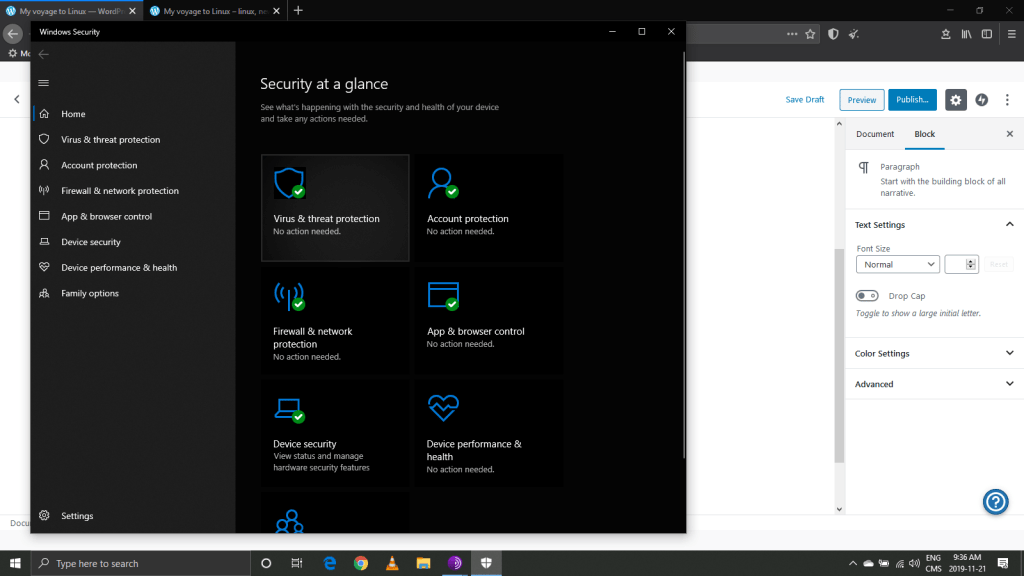Click the Publish button
The height and width of the screenshot is (576, 1024).
[x=912, y=100]
